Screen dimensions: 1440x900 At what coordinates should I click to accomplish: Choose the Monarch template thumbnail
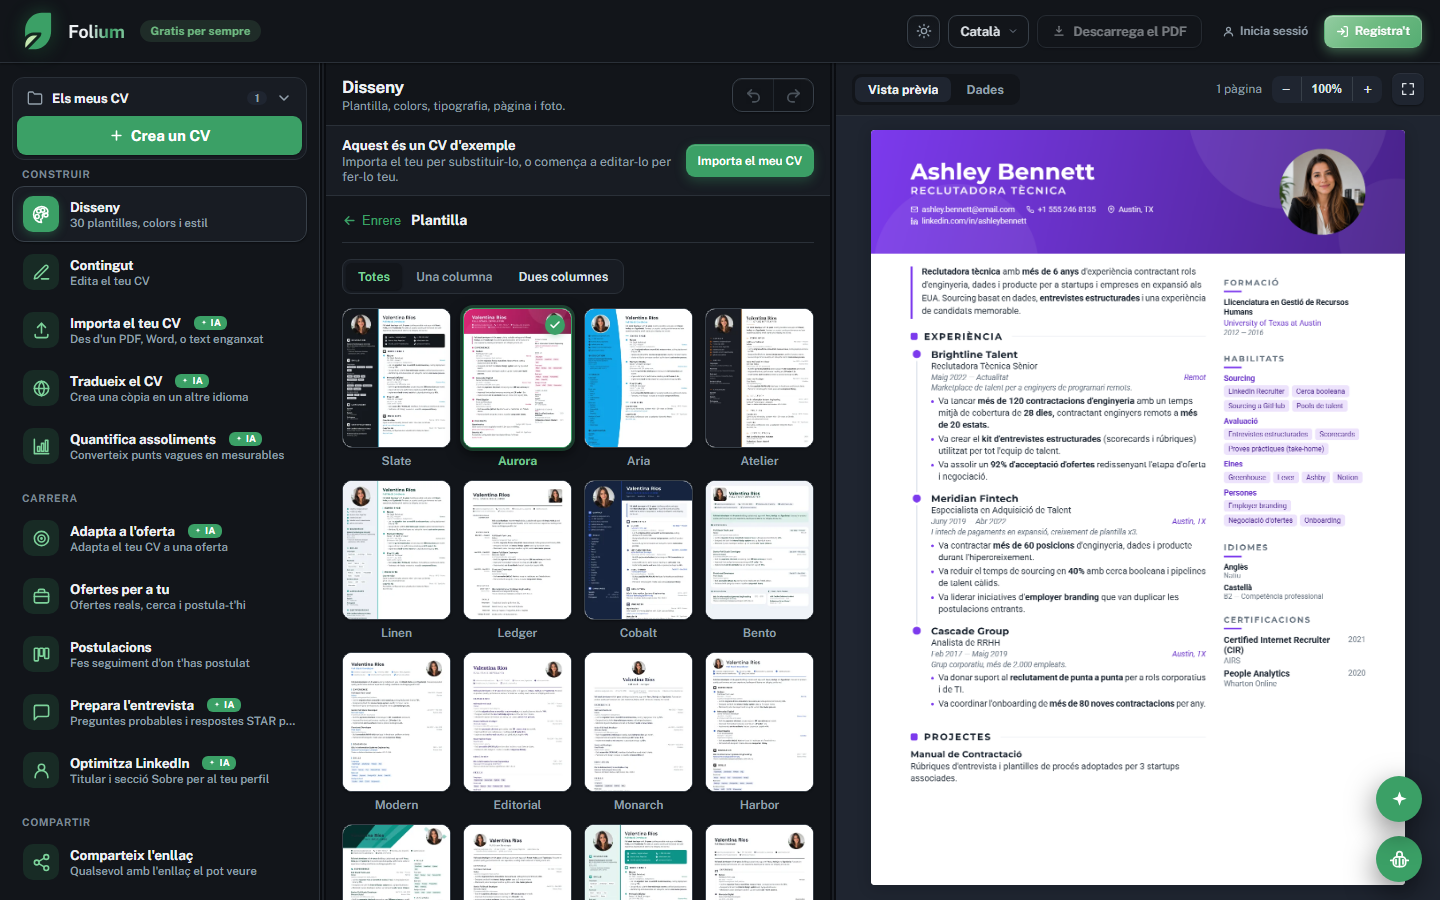coord(638,722)
